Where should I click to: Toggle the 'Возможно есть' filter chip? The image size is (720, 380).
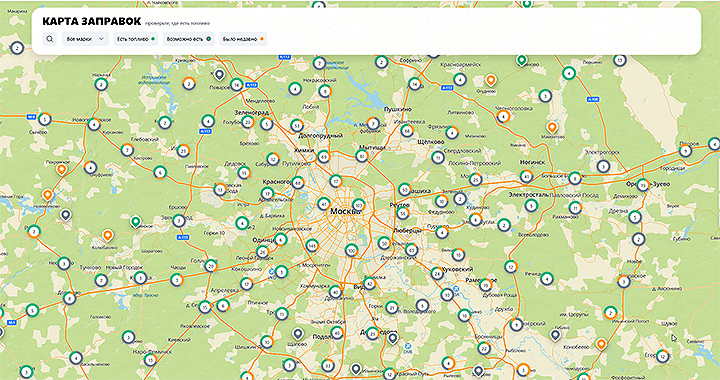pyautogui.click(x=188, y=39)
